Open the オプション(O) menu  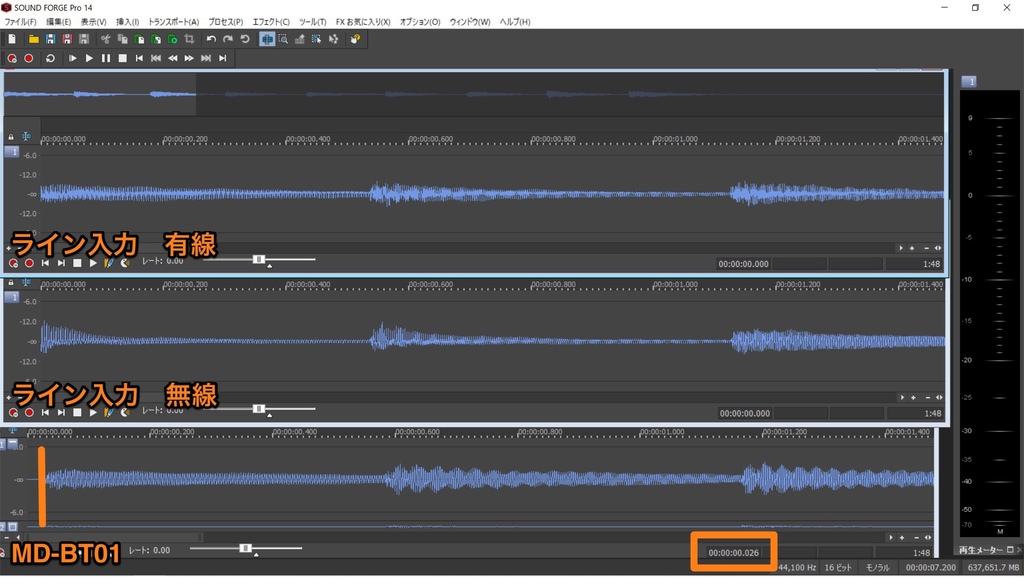coord(420,22)
